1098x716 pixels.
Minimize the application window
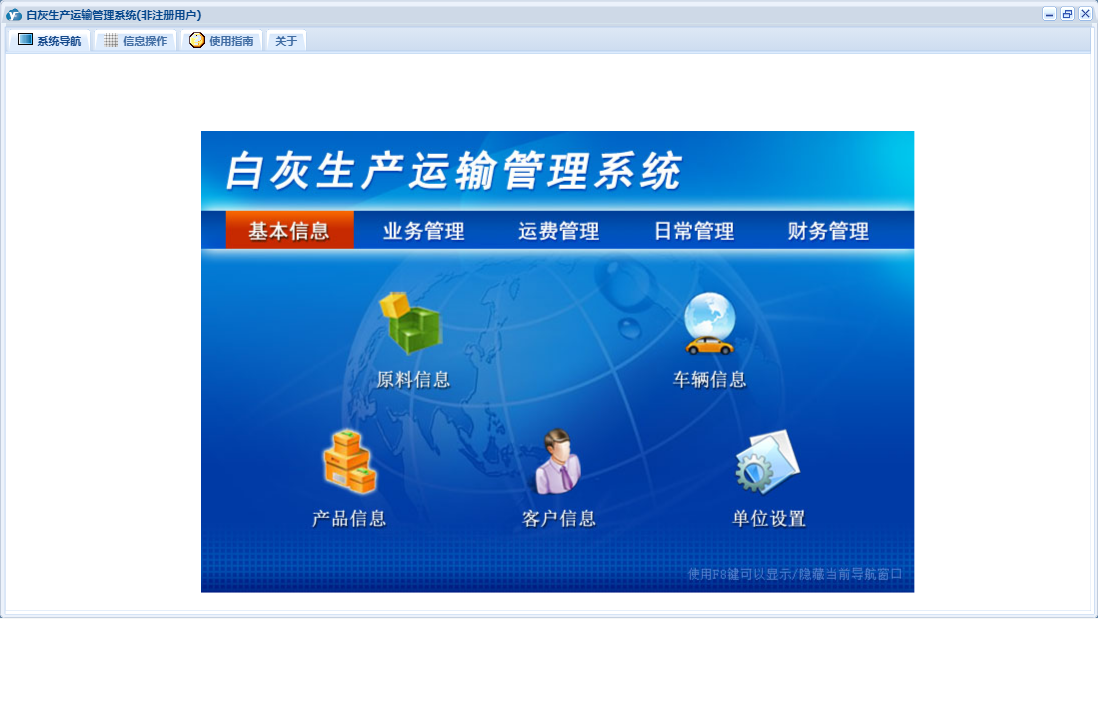click(x=1049, y=14)
